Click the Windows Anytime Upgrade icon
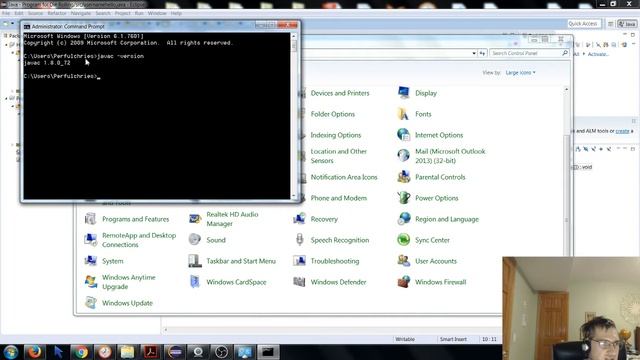The image size is (640, 360). click(90, 282)
